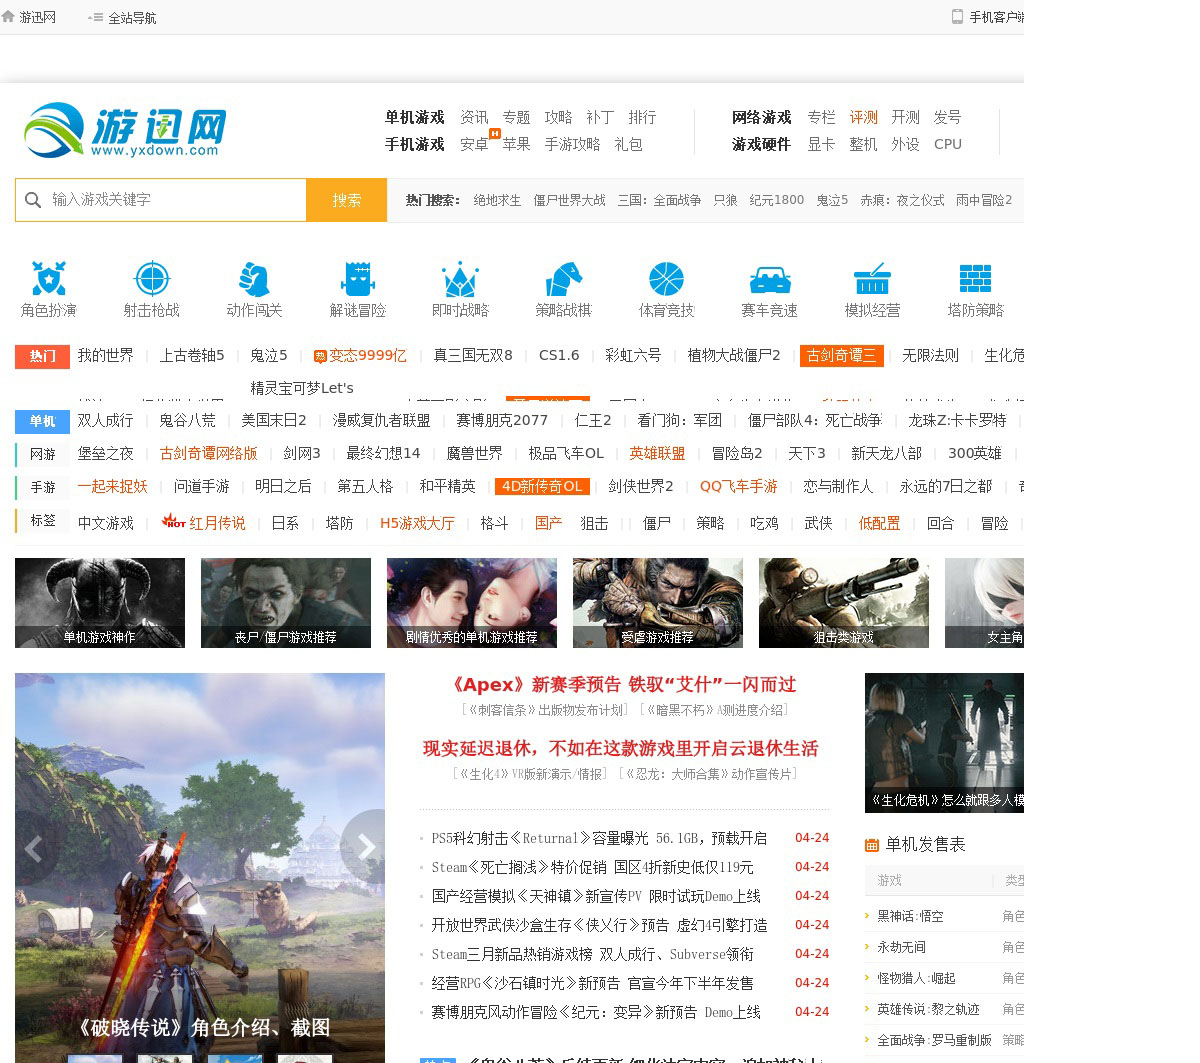Open H5游戏大厅 tag link

point(417,522)
